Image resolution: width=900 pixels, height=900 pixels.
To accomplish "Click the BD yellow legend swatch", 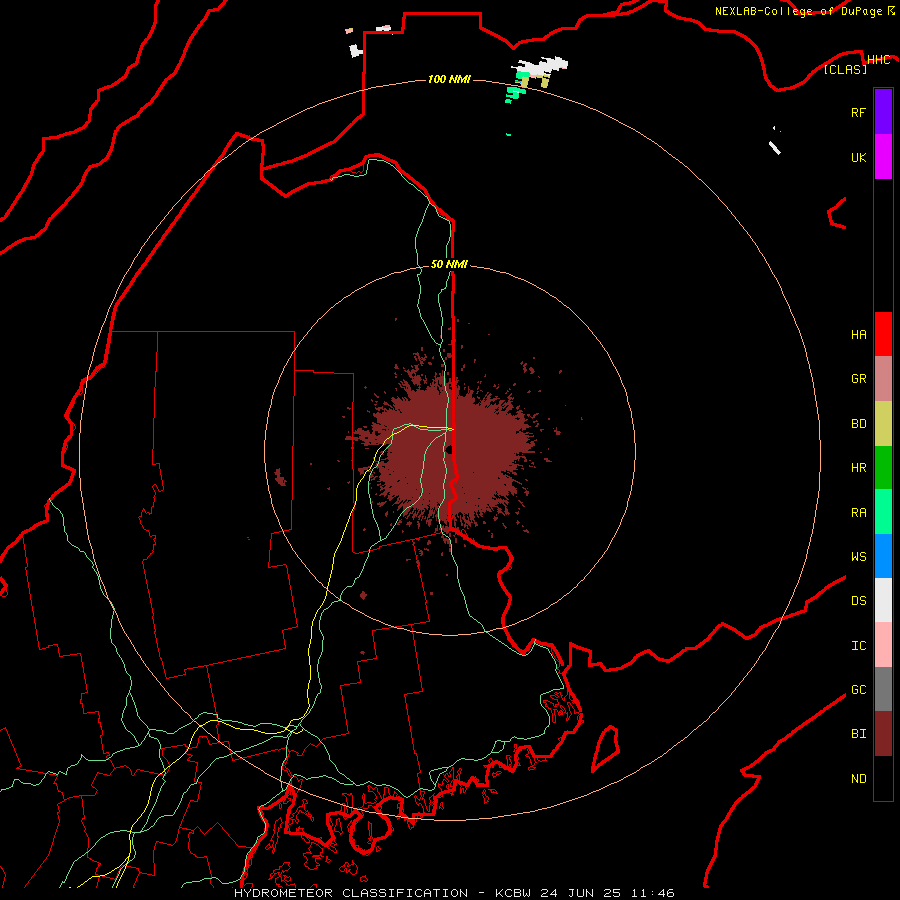I will click(x=883, y=424).
